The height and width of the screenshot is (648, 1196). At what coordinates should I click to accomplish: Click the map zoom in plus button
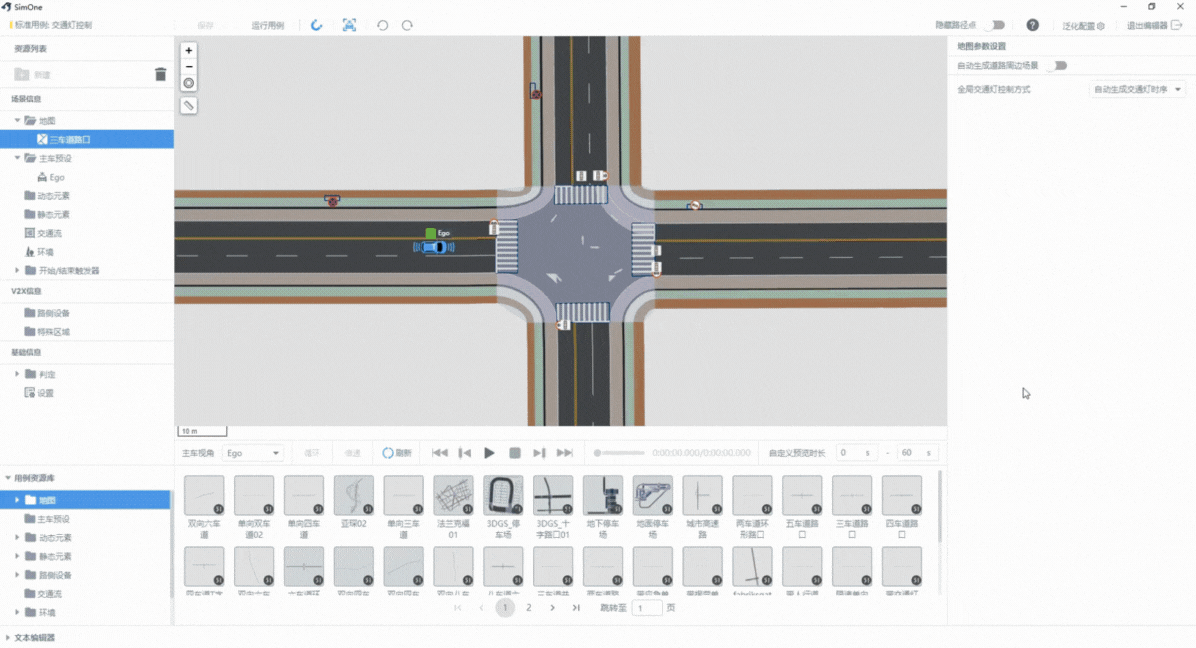[x=189, y=51]
